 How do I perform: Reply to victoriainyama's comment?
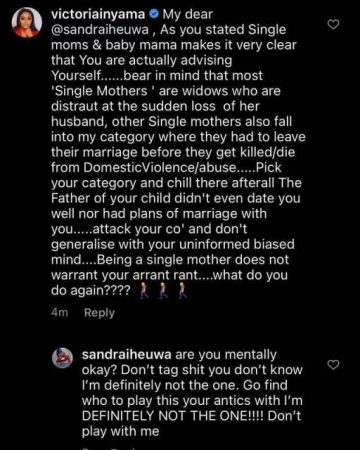(x=99, y=313)
